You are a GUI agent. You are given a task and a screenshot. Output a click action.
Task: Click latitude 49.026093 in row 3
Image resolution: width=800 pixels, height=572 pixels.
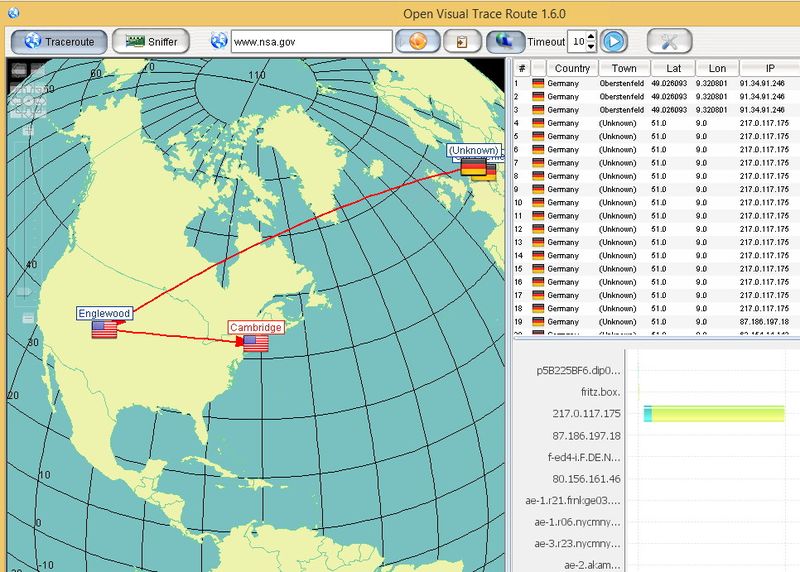[669, 110]
